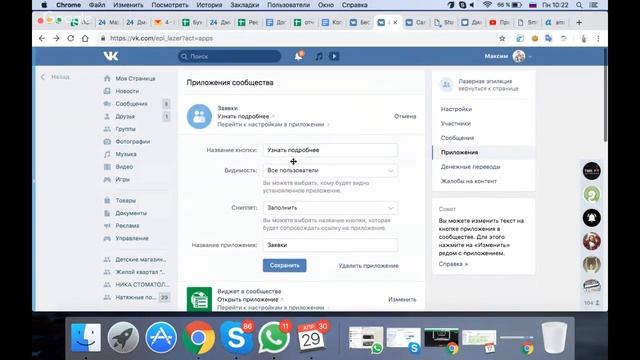Open a new tab with plus icon
Viewport: 640px width, 360px height.
(579, 22)
